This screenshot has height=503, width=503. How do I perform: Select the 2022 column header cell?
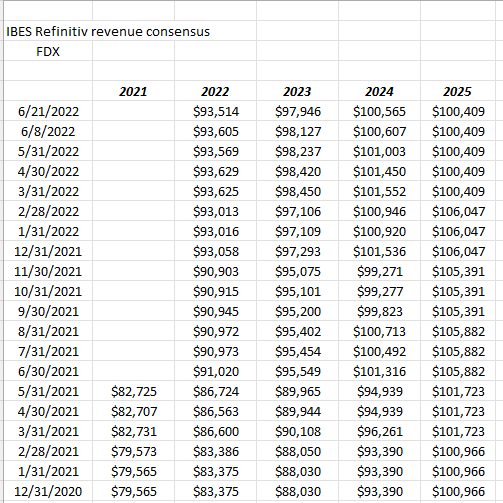215,91
